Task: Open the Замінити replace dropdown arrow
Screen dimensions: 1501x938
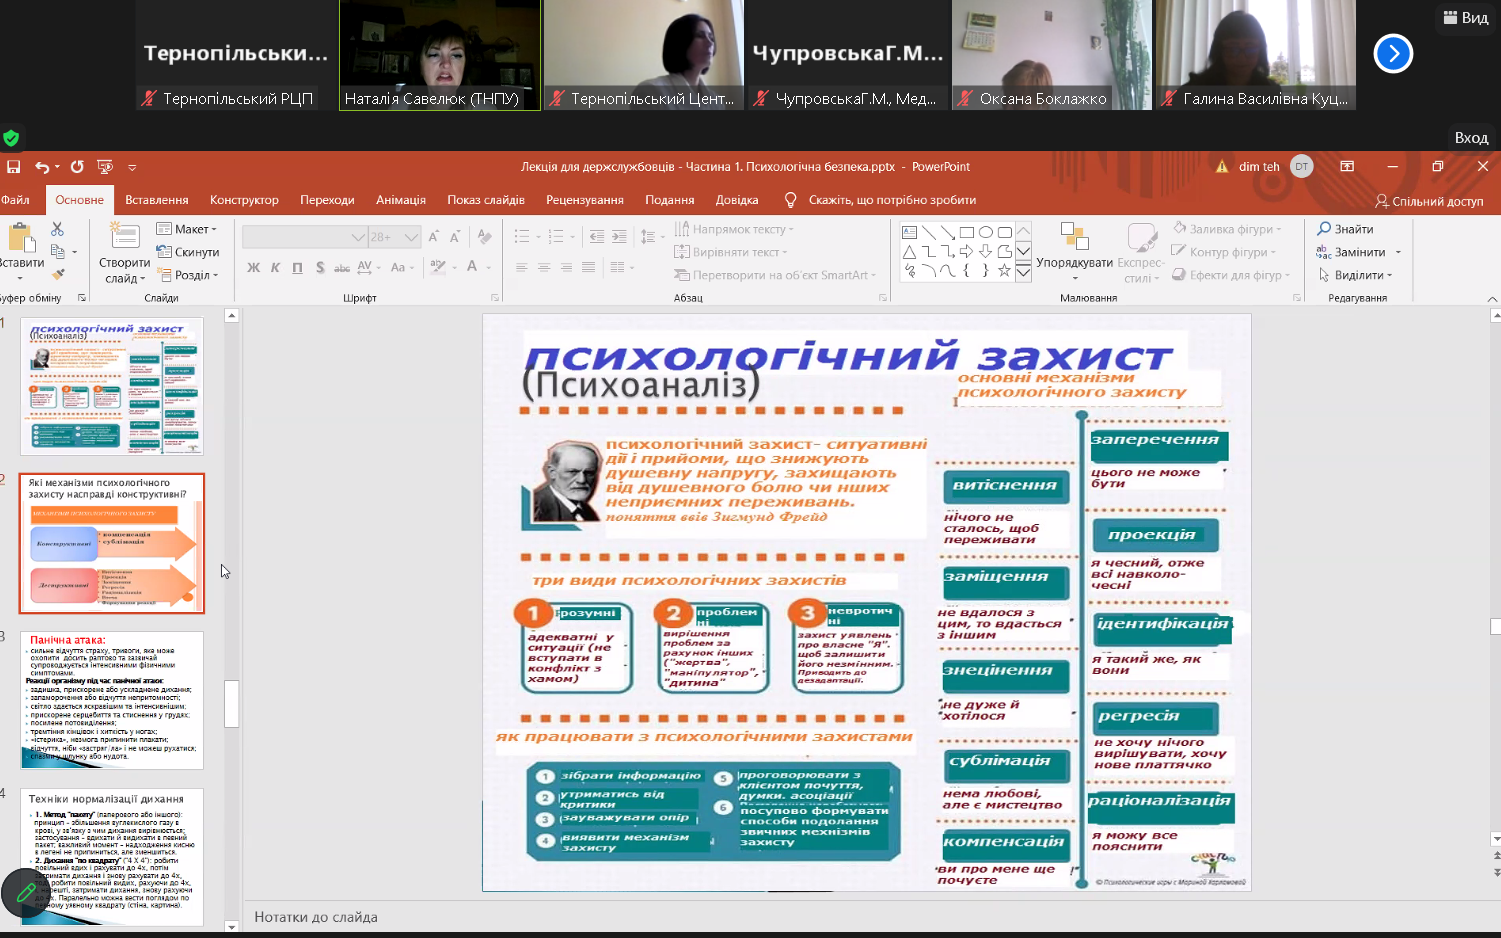Action: pos(1398,252)
